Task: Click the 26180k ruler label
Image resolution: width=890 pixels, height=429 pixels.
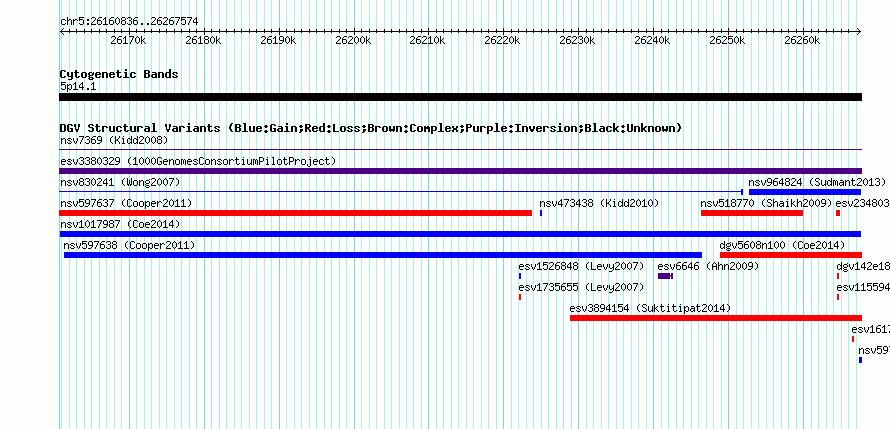Action: coord(203,40)
